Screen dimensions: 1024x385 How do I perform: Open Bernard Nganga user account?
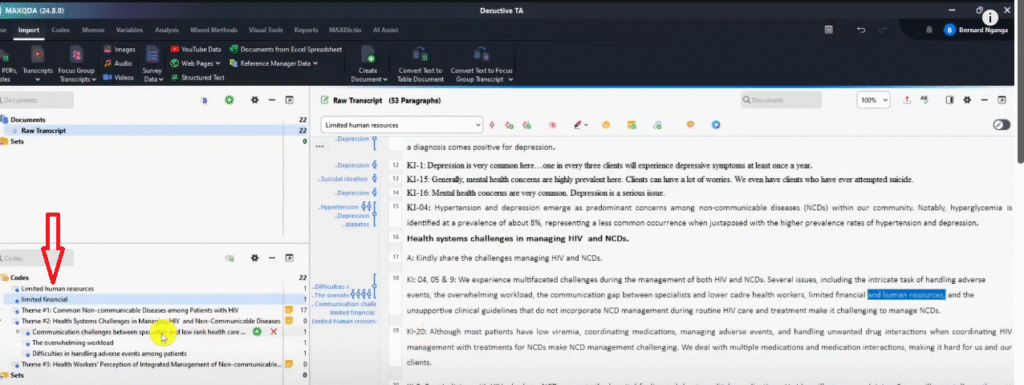click(975, 30)
